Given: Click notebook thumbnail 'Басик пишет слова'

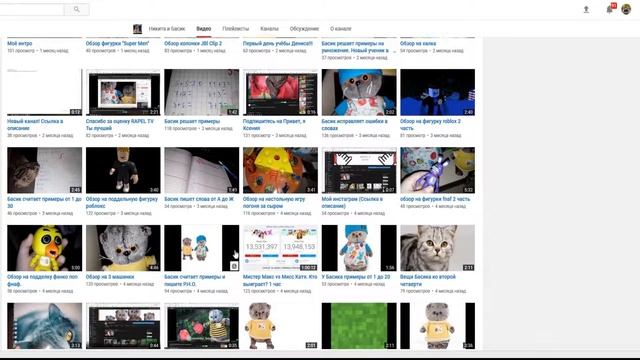Looking at the screenshot, I should coord(202,170).
